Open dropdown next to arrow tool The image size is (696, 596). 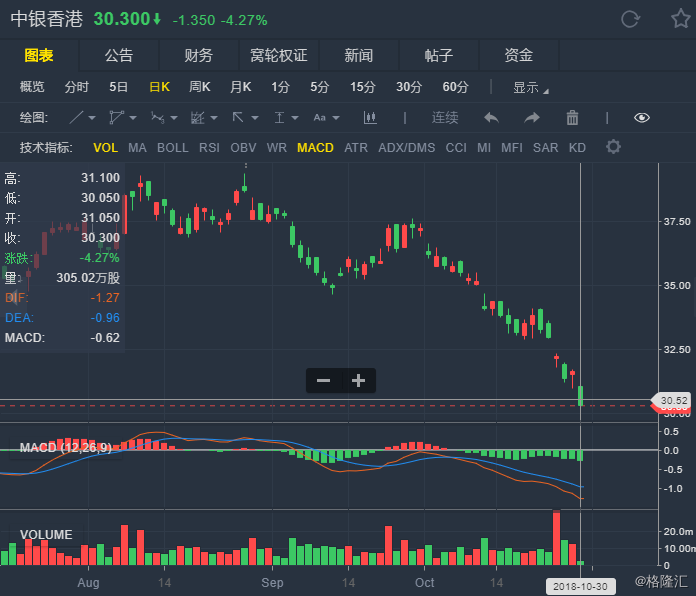tap(255, 118)
